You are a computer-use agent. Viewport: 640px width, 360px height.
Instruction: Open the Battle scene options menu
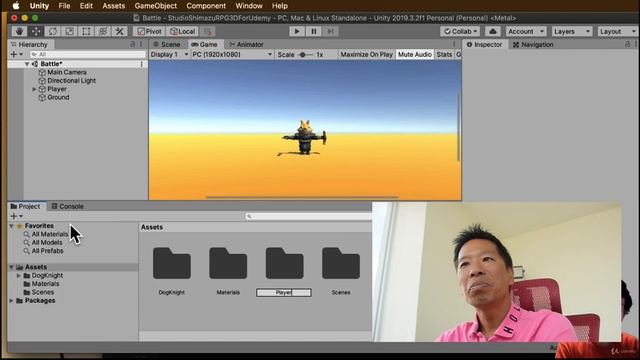[142, 64]
